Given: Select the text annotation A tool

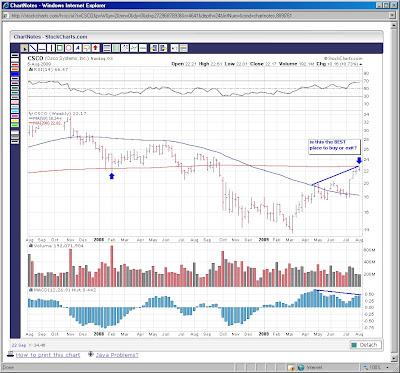Looking at the screenshot, I should [x=78, y=48].
